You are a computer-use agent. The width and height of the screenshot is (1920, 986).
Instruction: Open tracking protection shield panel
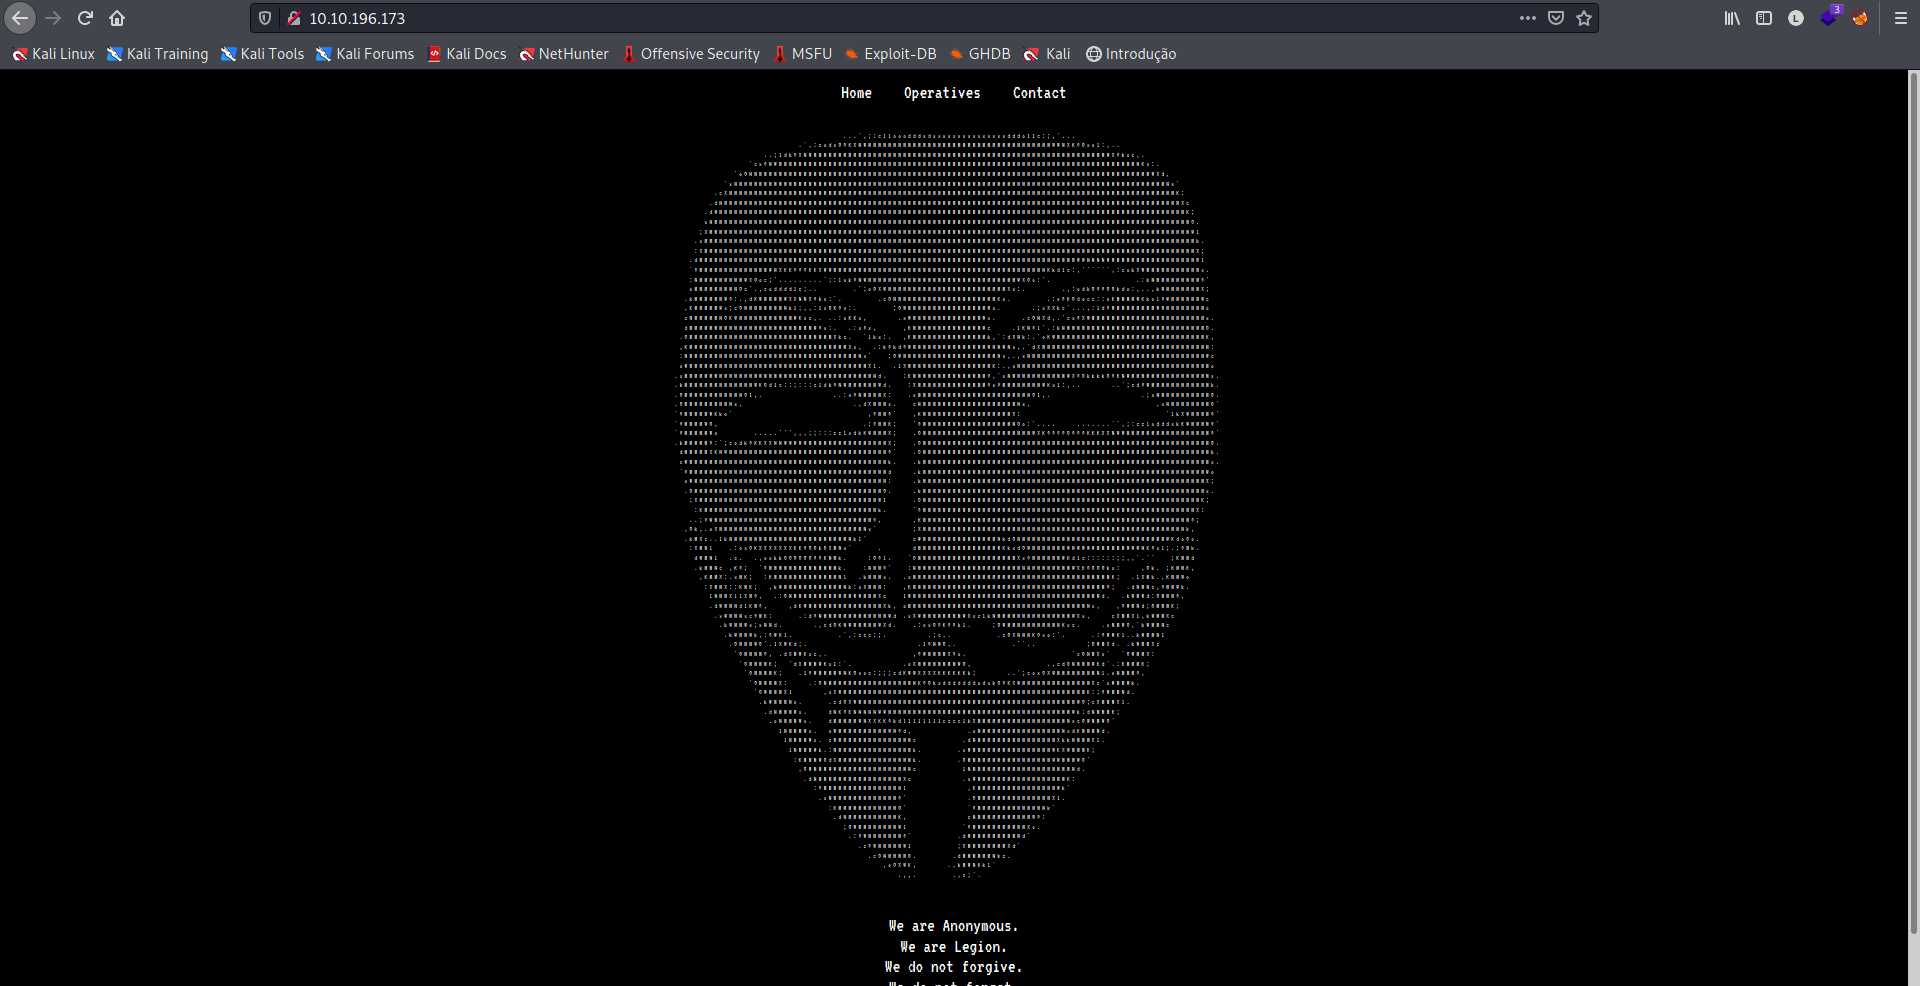265,18
